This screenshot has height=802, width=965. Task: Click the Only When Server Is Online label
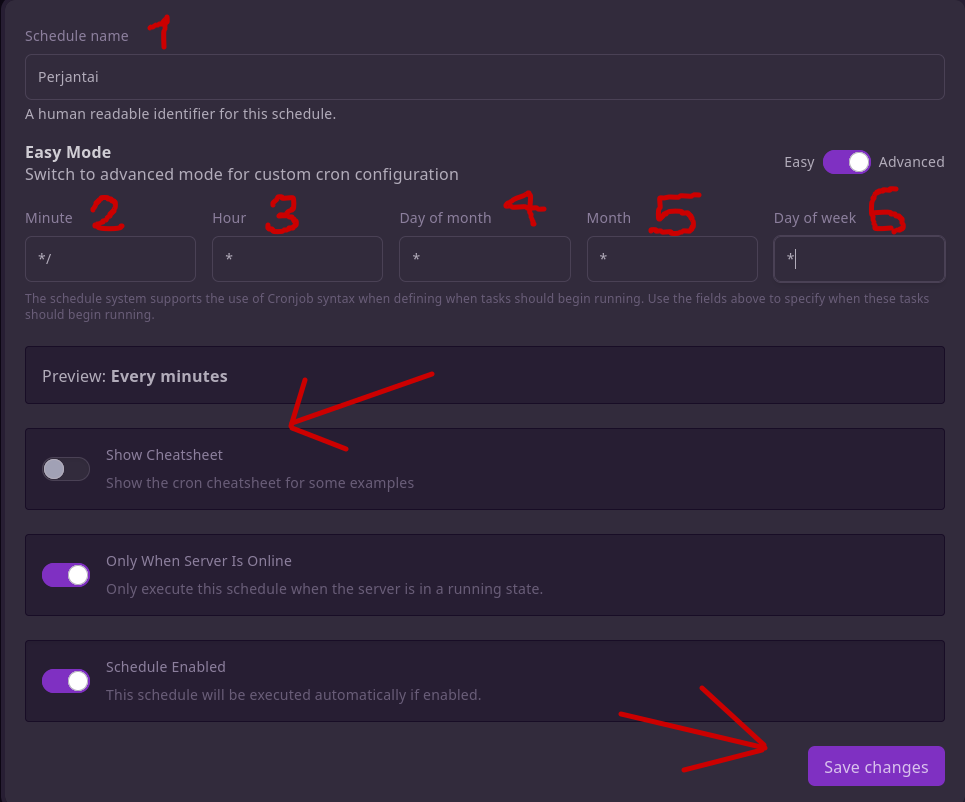click(199, 561)
